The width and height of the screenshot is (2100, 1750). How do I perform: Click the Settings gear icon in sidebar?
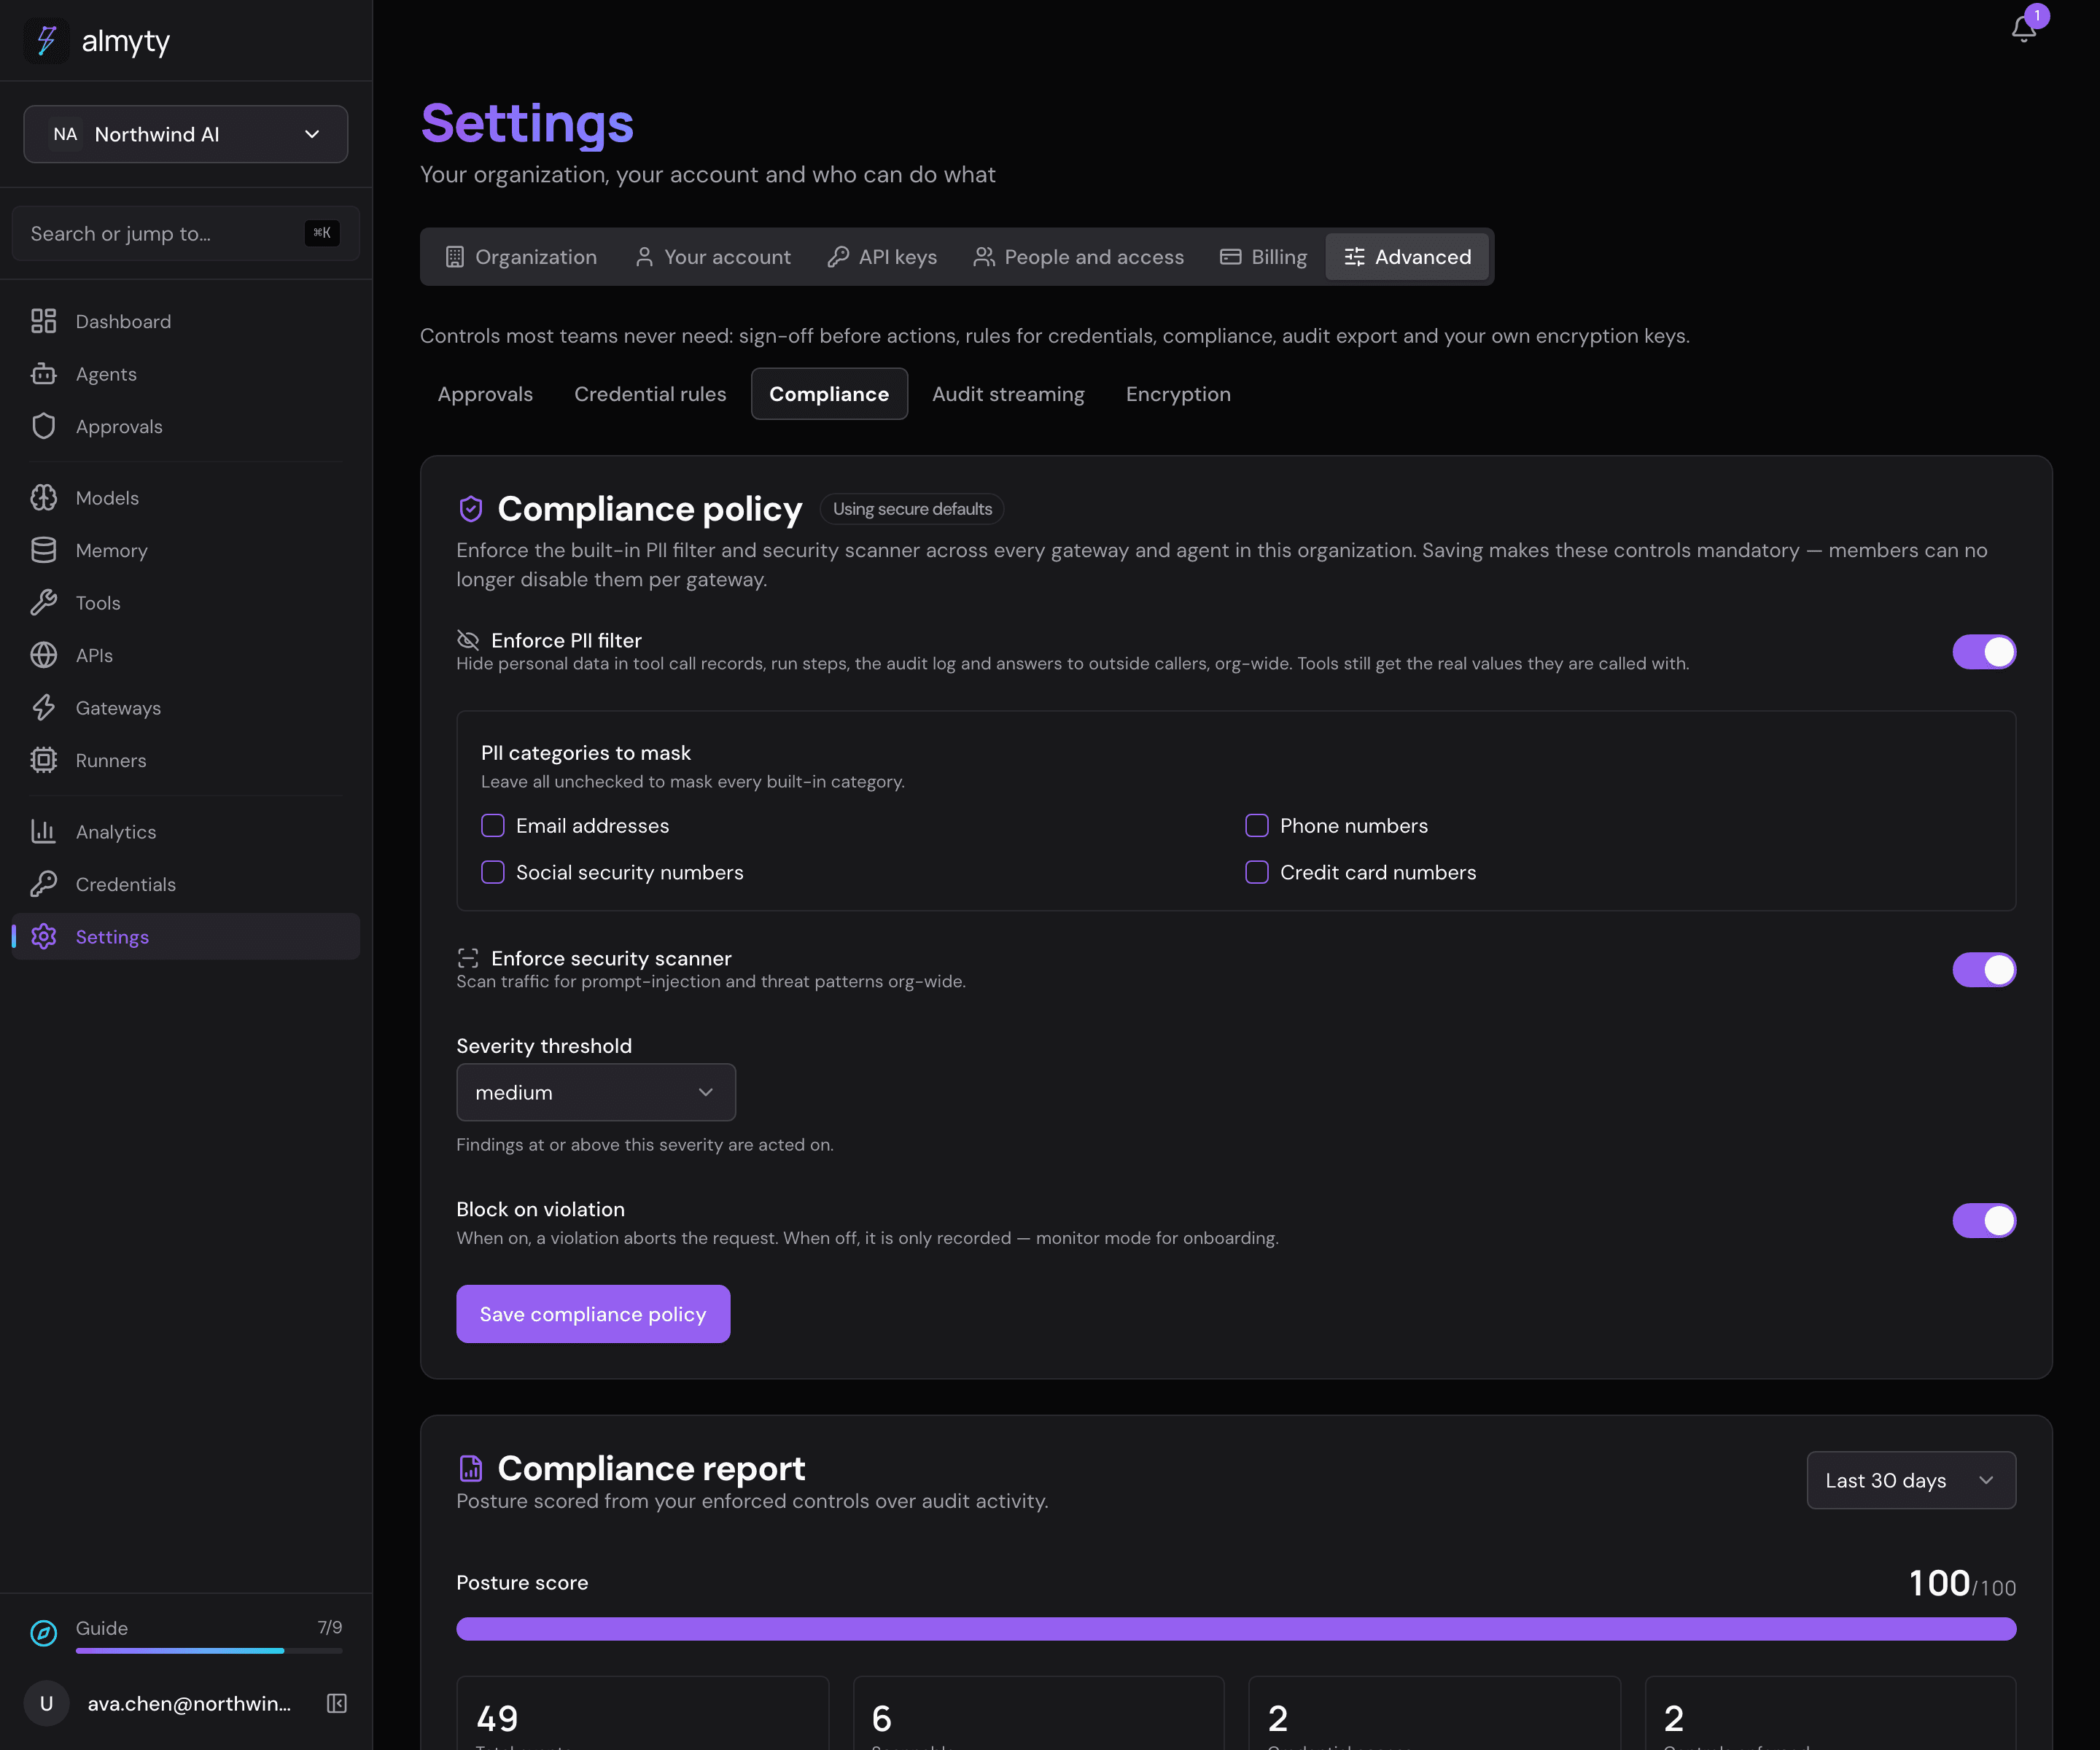43,937
